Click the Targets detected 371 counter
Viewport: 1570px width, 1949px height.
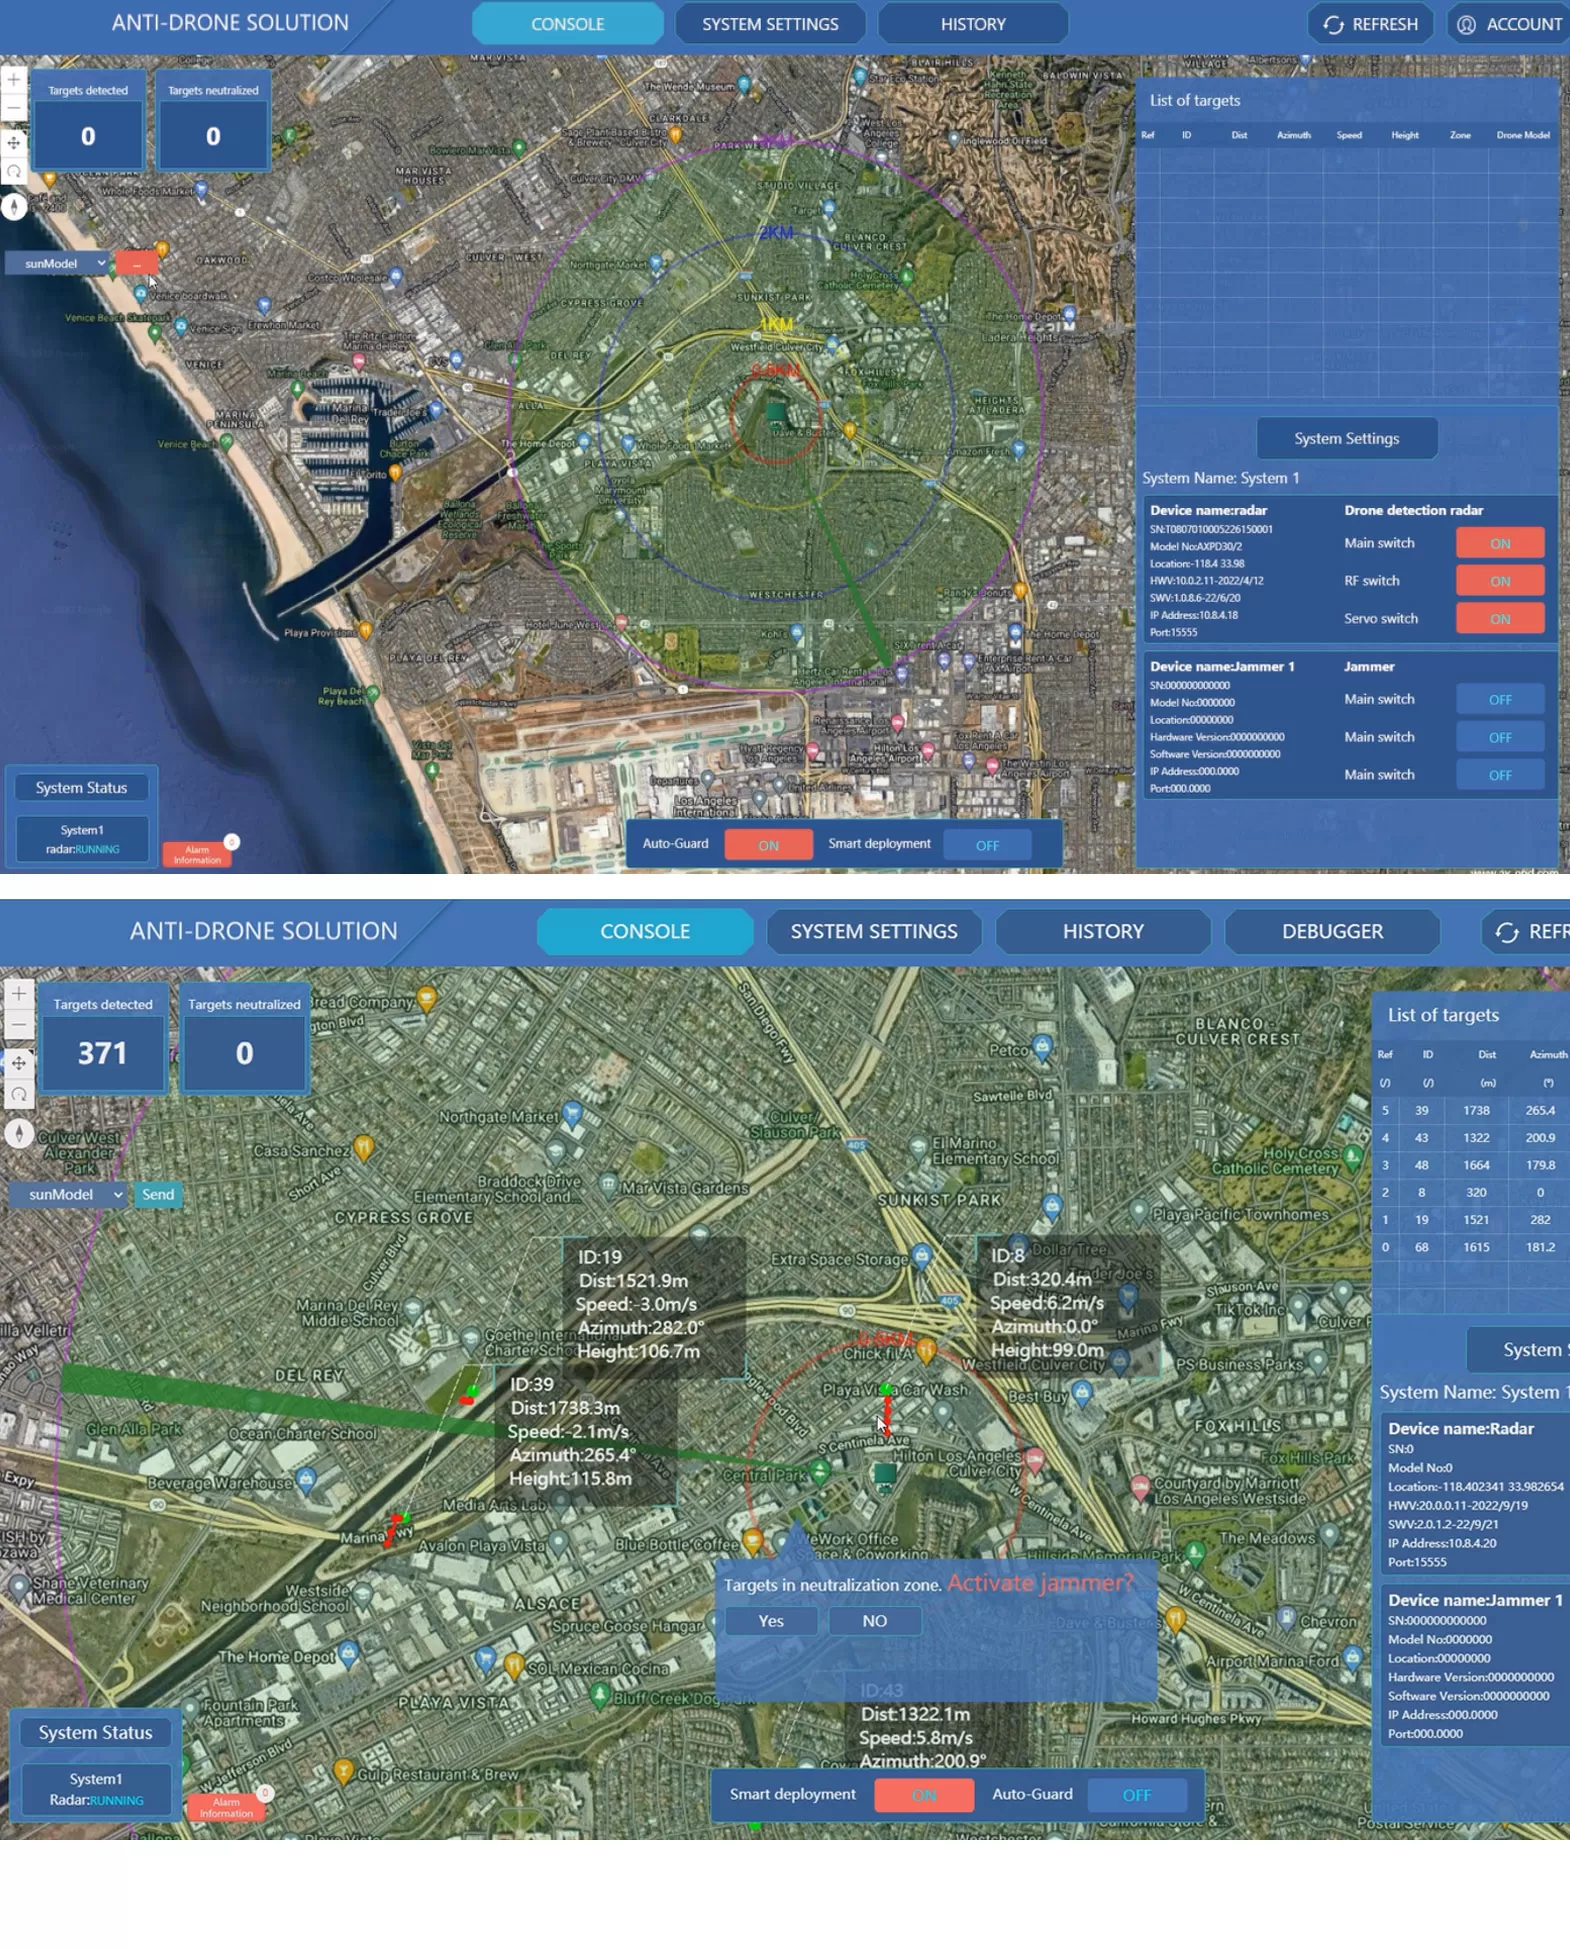click(102, 1053)
